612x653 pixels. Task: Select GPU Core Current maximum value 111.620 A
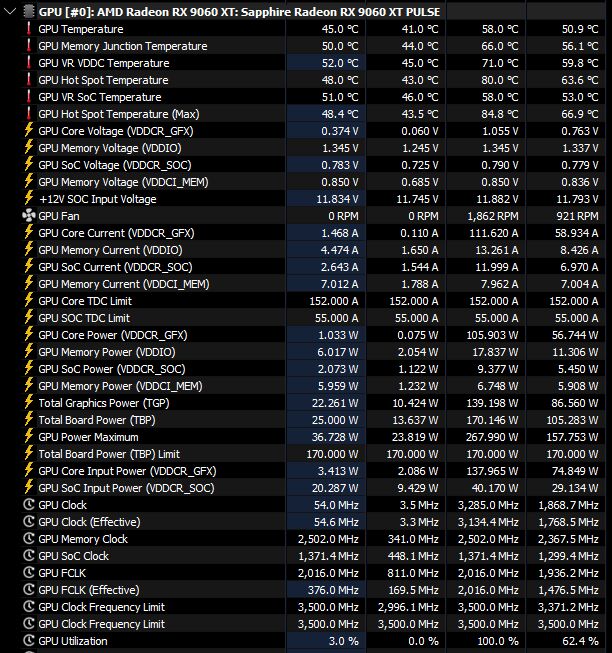494,233
